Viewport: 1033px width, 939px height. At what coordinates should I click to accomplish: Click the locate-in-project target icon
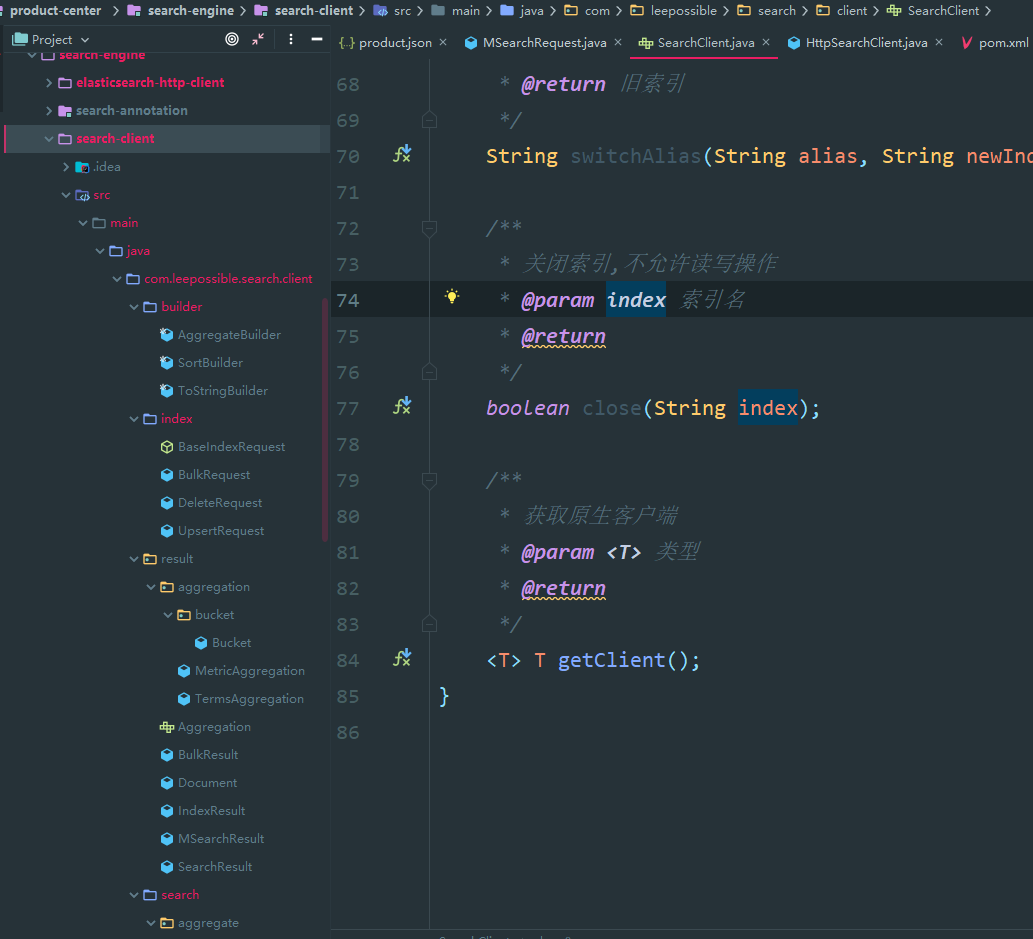click(x=232, y=39)
